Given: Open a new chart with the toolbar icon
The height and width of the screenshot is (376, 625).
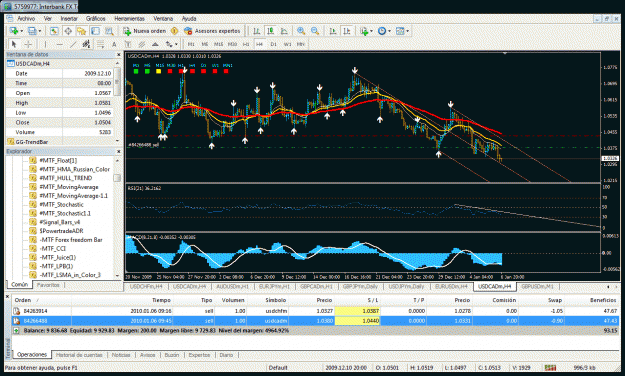Looking at the screenshot, I should (x=14, y=31).
